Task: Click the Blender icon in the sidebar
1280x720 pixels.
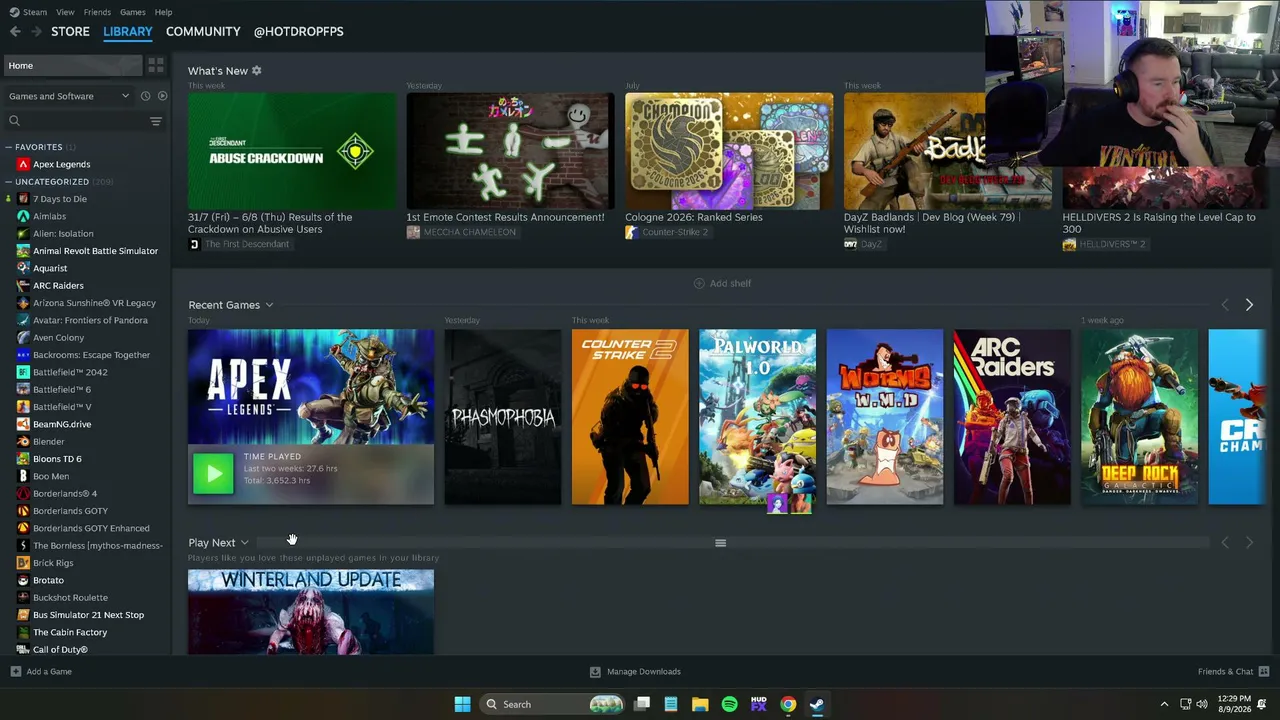Action: 23,441
